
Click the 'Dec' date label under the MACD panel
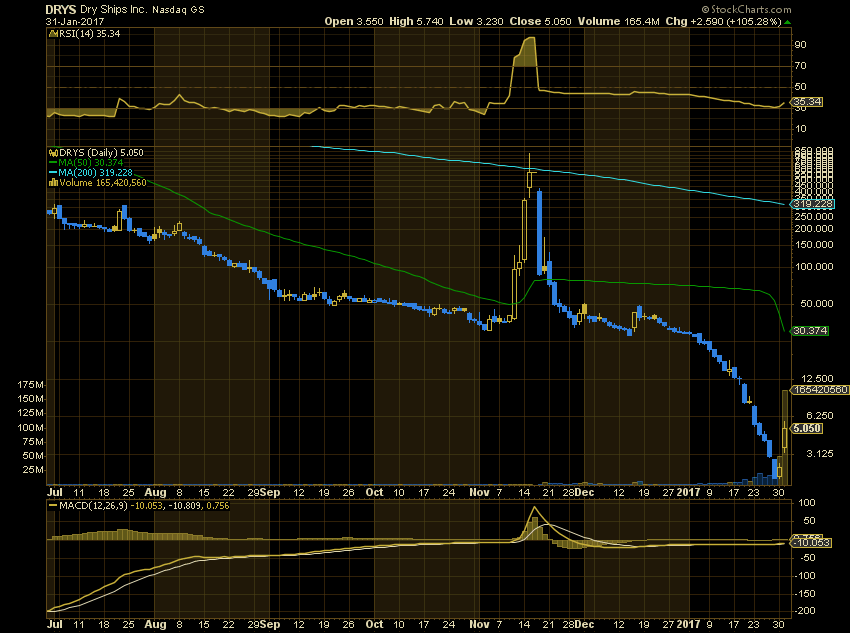[x=584, y=624]
